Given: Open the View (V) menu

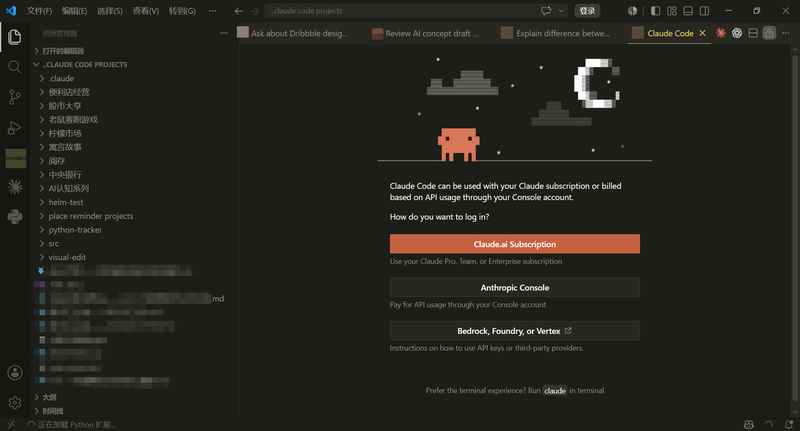Looking at the screenshot, I should (x=146, y=11).
